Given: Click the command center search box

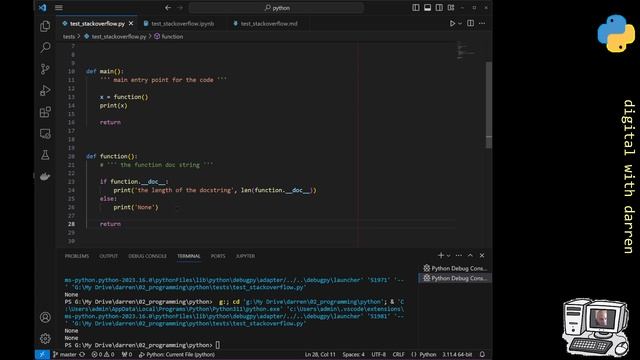Looking at the screenshot, I should (276, 8).
